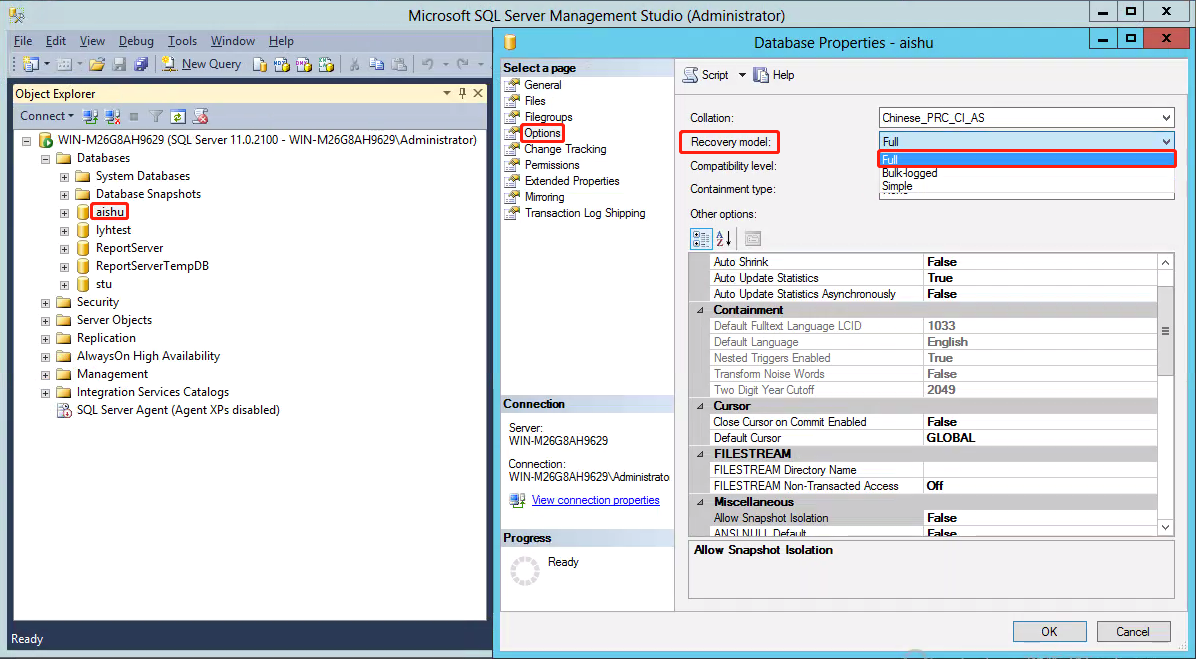Open the Edit menu
1196x659 pixels.
tap(56, 41)
